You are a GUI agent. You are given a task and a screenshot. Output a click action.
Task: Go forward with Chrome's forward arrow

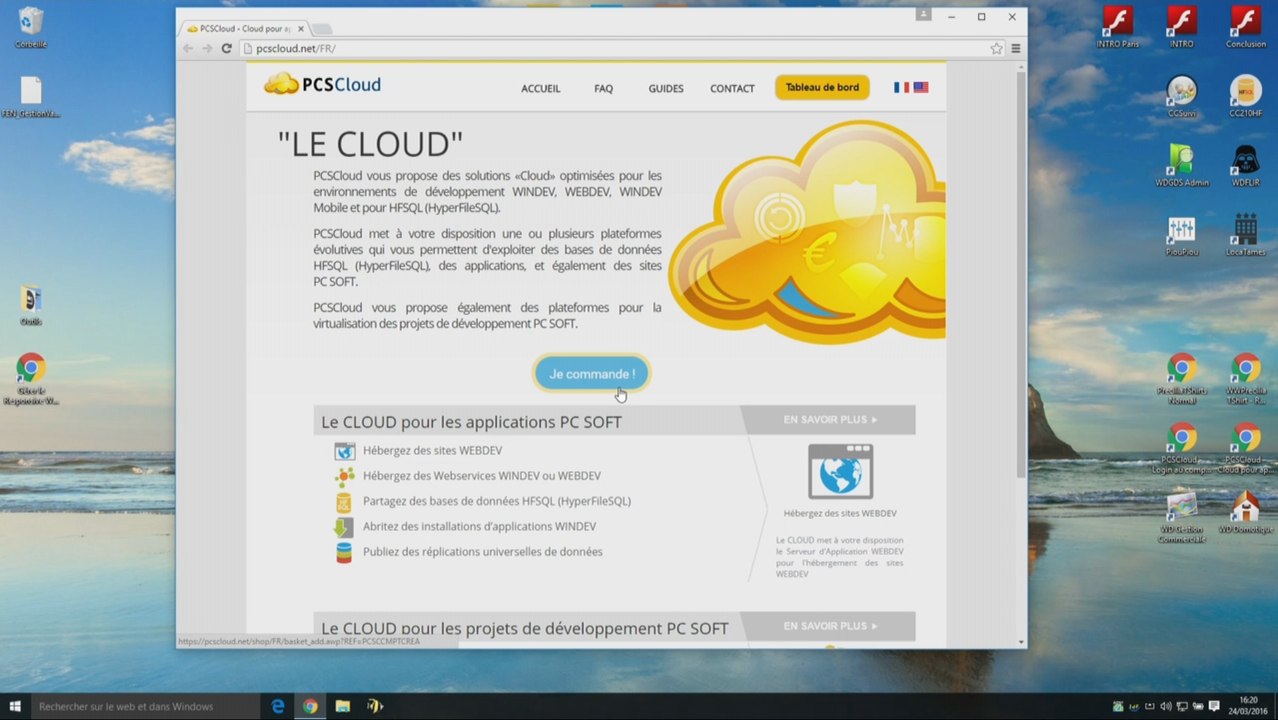point(207,48)
